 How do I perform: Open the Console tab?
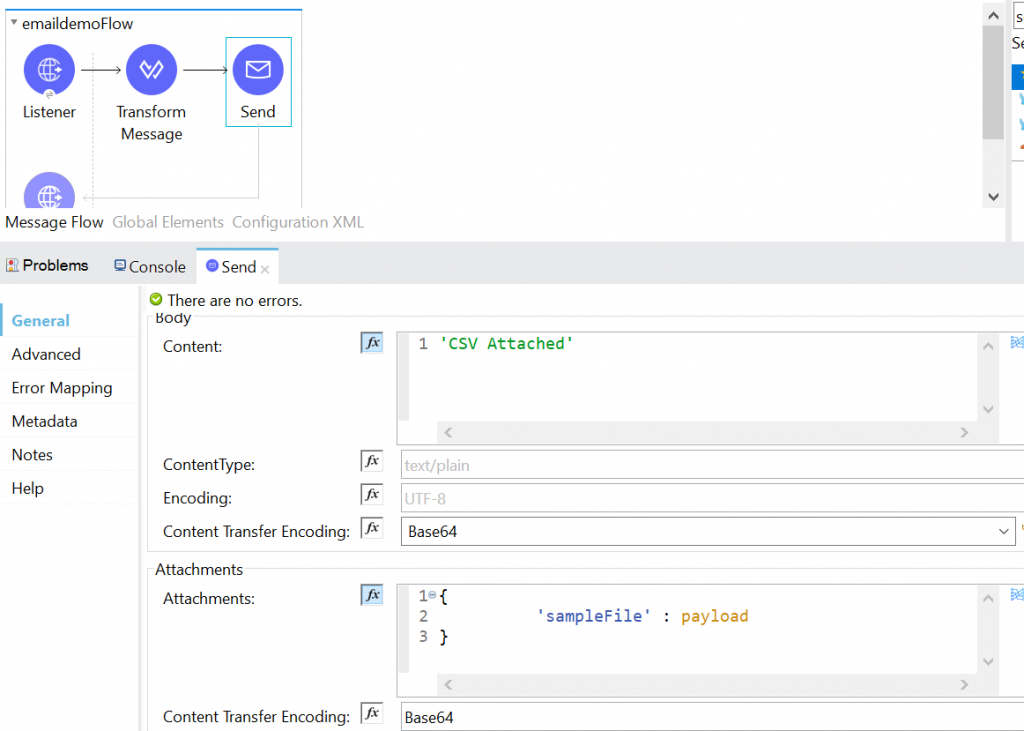pos(148,266)
